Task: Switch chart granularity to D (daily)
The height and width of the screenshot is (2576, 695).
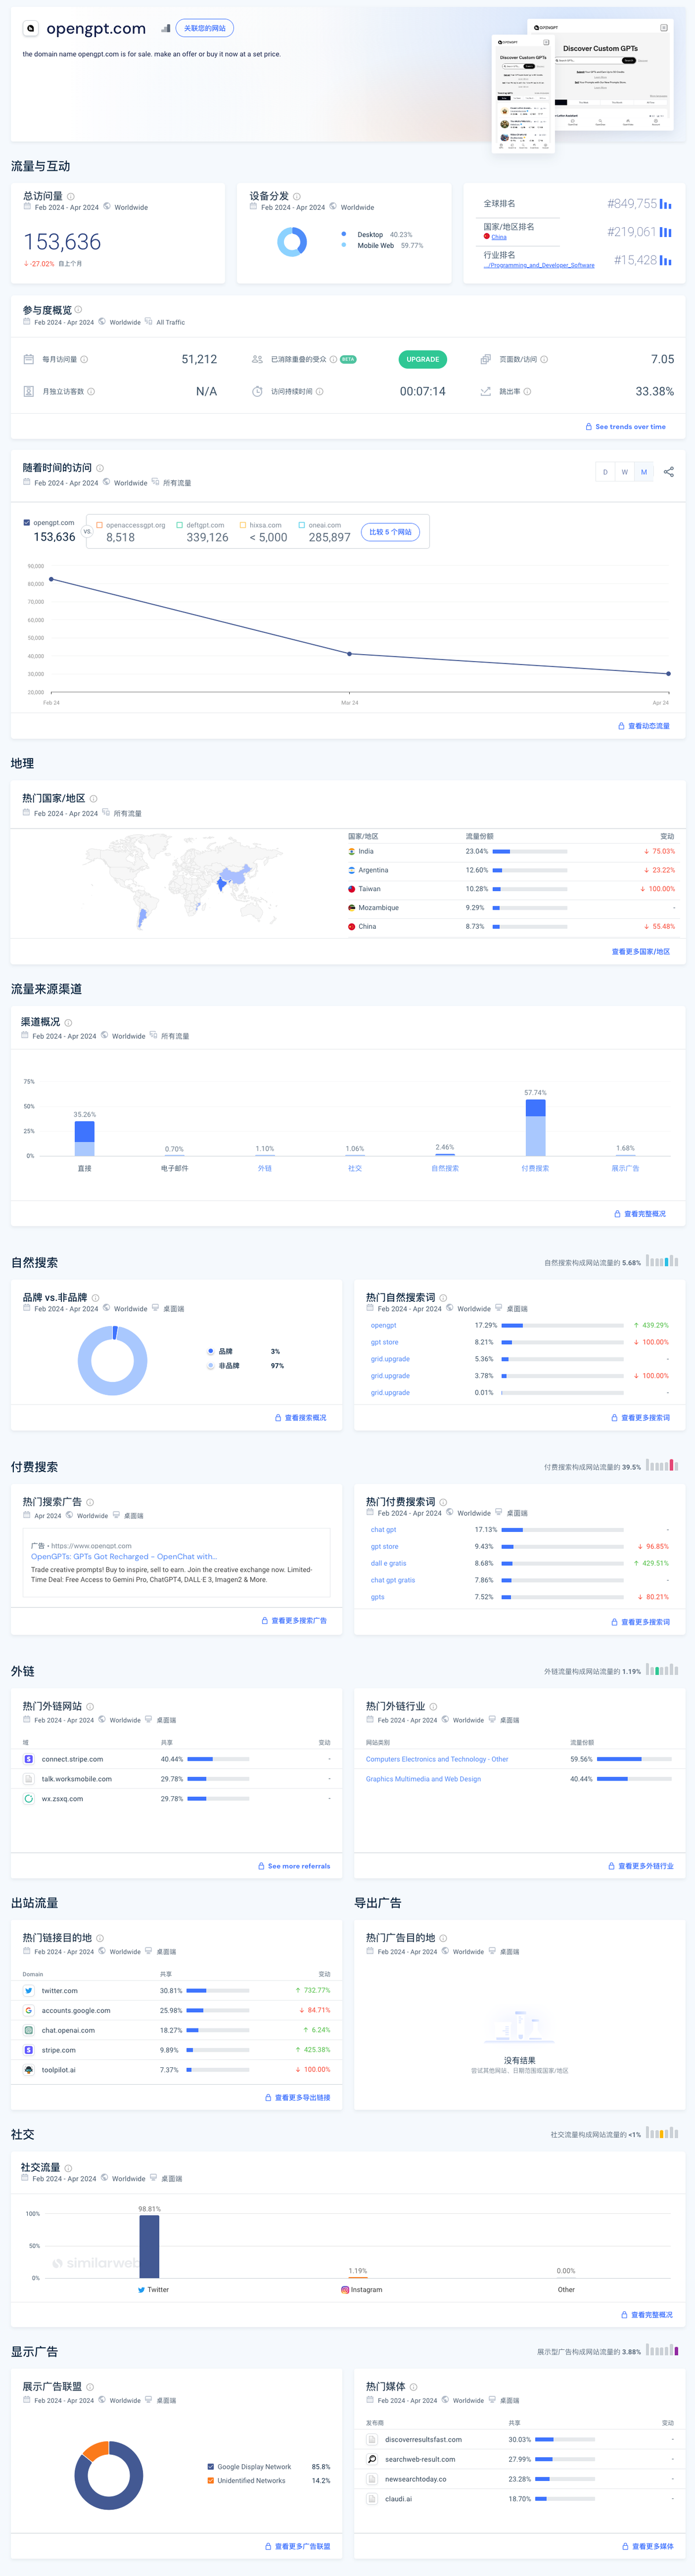Action: click(605, 472)
